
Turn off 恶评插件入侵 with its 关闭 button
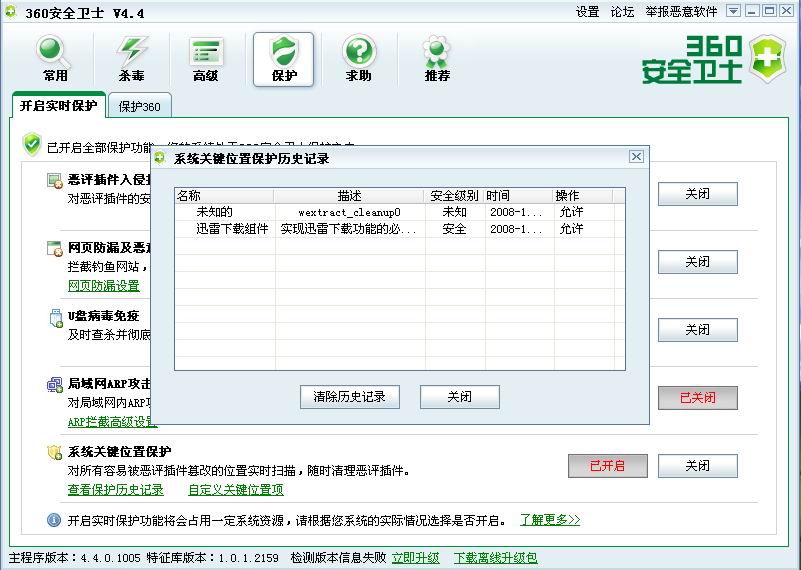tap(697, 194)
